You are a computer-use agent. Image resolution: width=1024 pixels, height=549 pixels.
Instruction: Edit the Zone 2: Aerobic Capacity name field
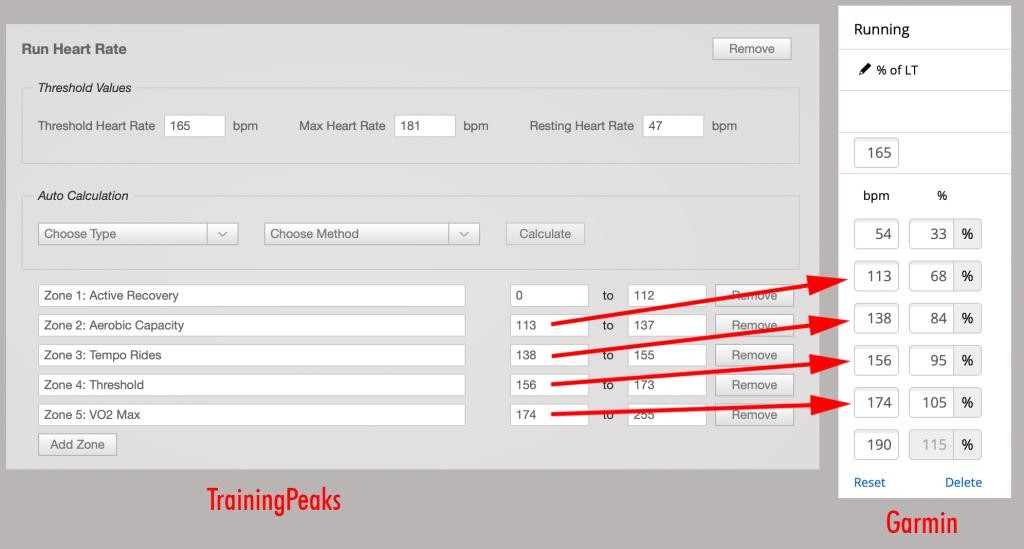[251, 325]
